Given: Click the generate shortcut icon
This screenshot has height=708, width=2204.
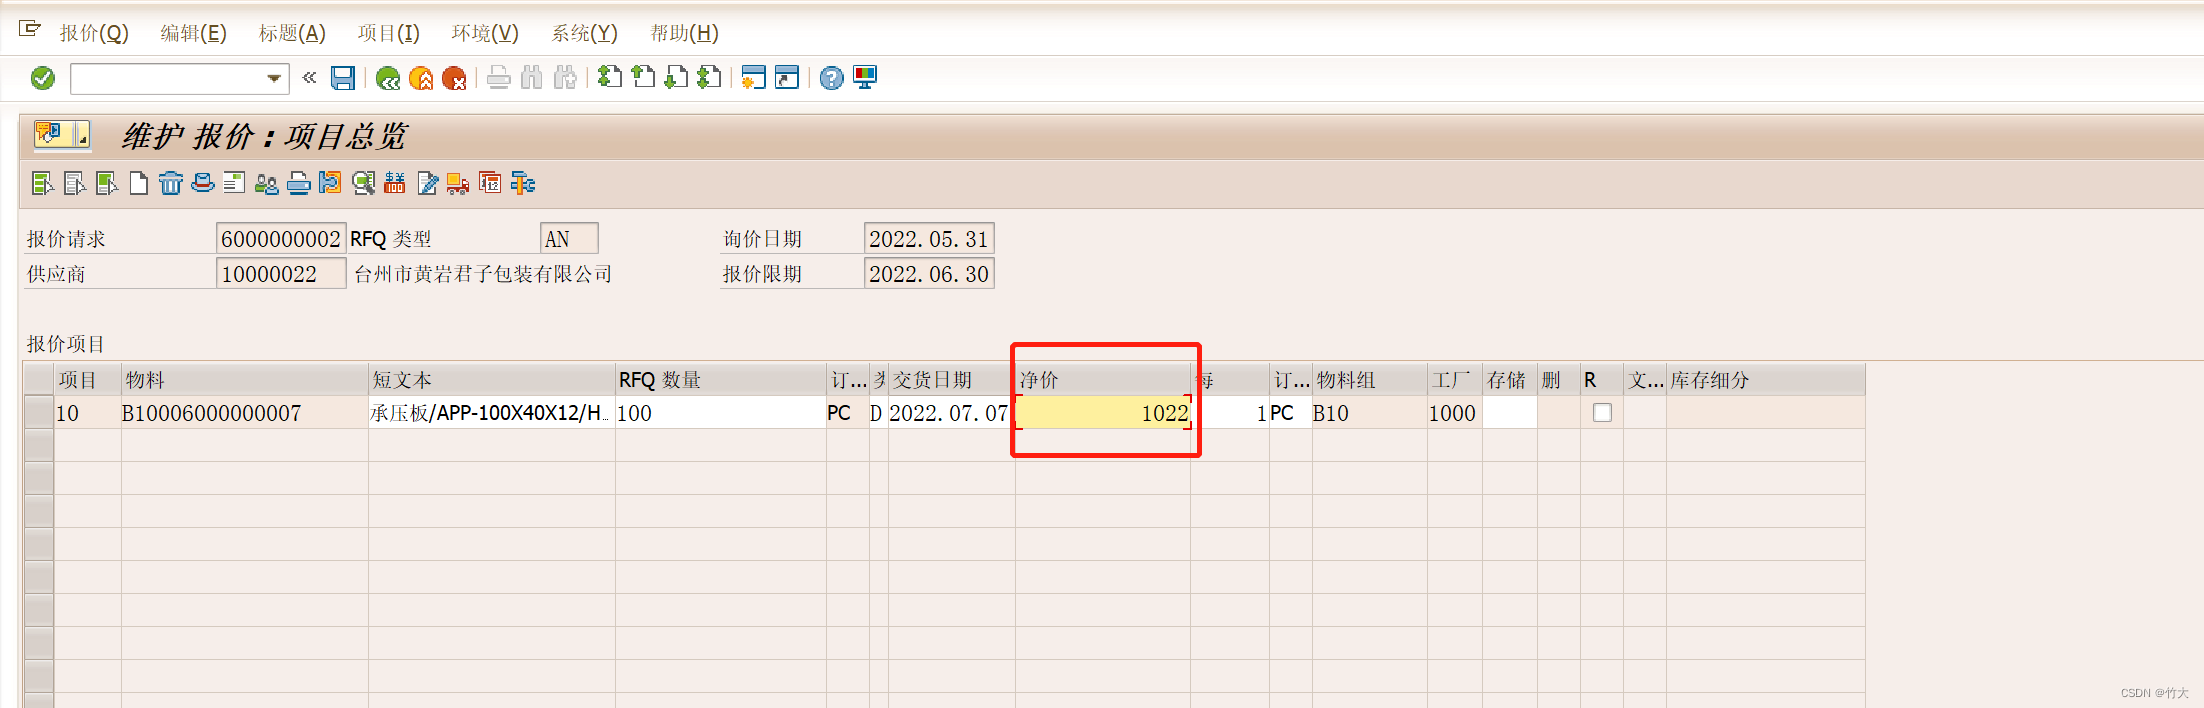Looking at the screenshot, I should click(x=787, y=78).
